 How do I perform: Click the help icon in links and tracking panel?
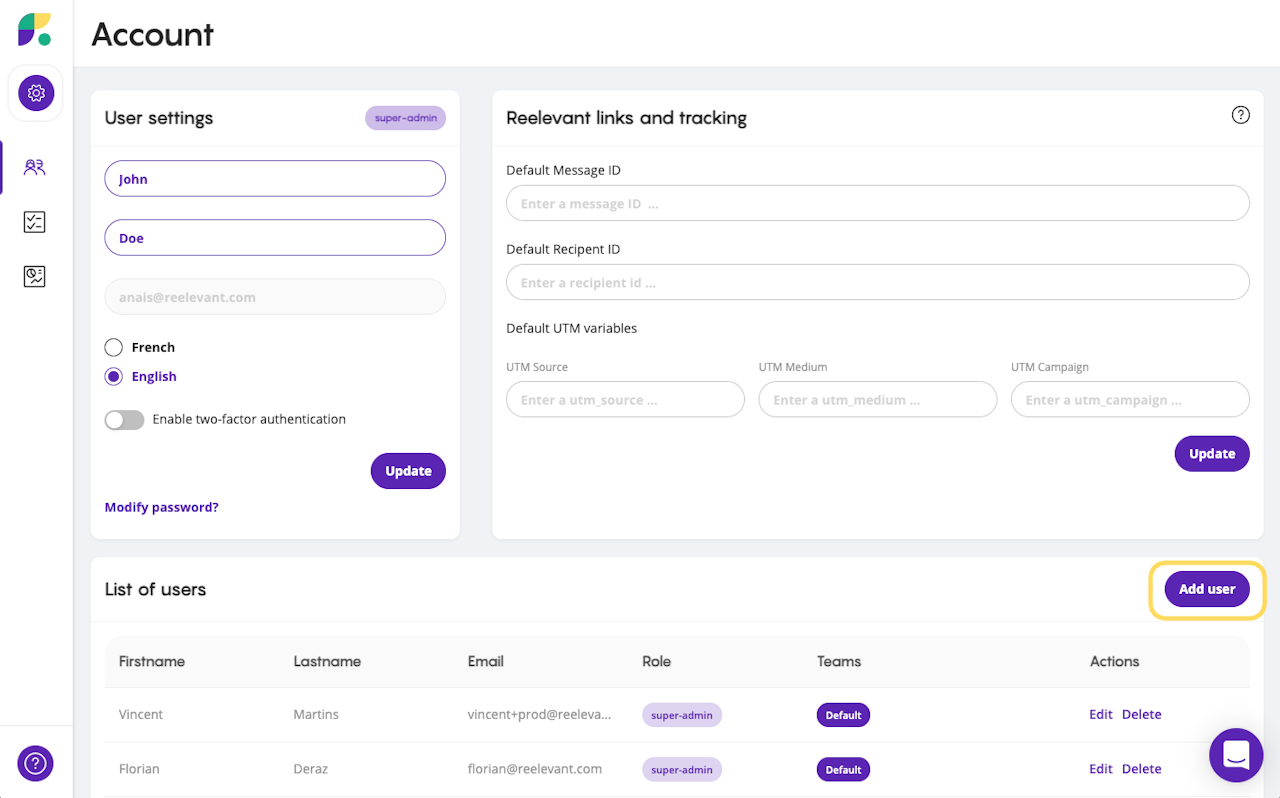tap(1240, 115)
